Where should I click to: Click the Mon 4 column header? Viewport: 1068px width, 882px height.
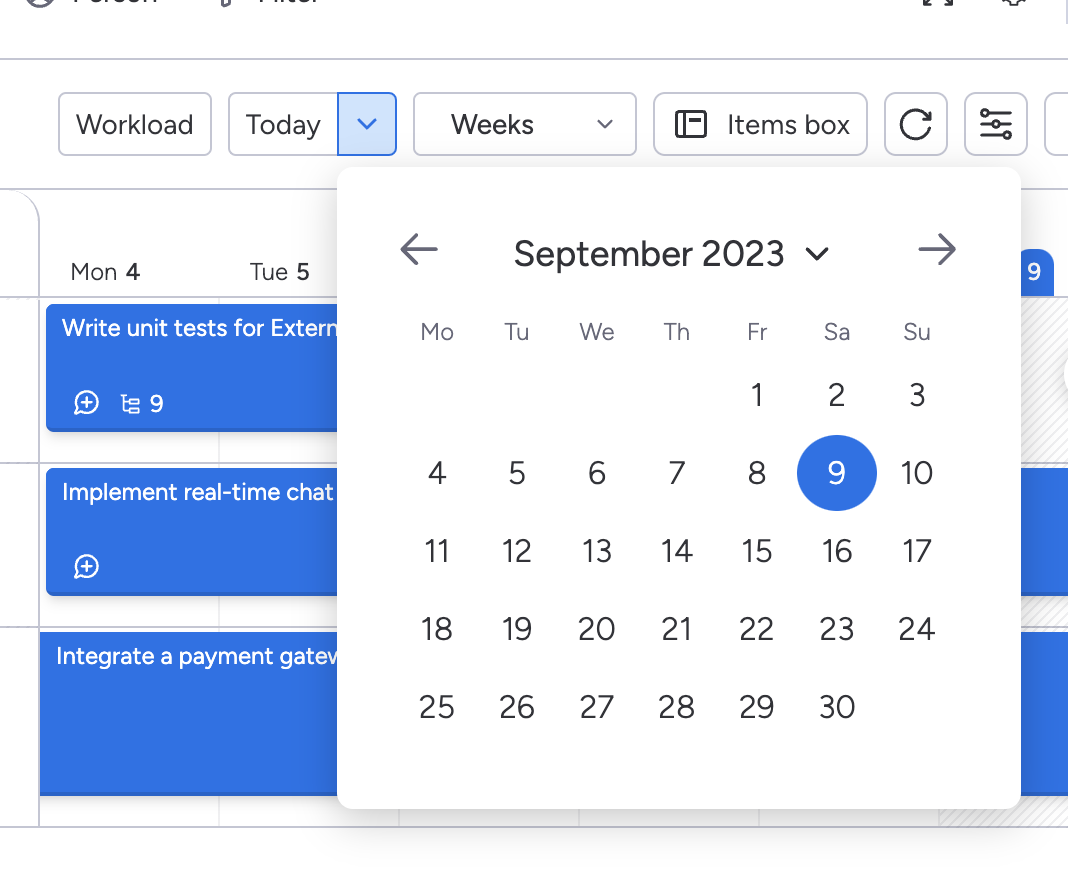click(105, 272)
